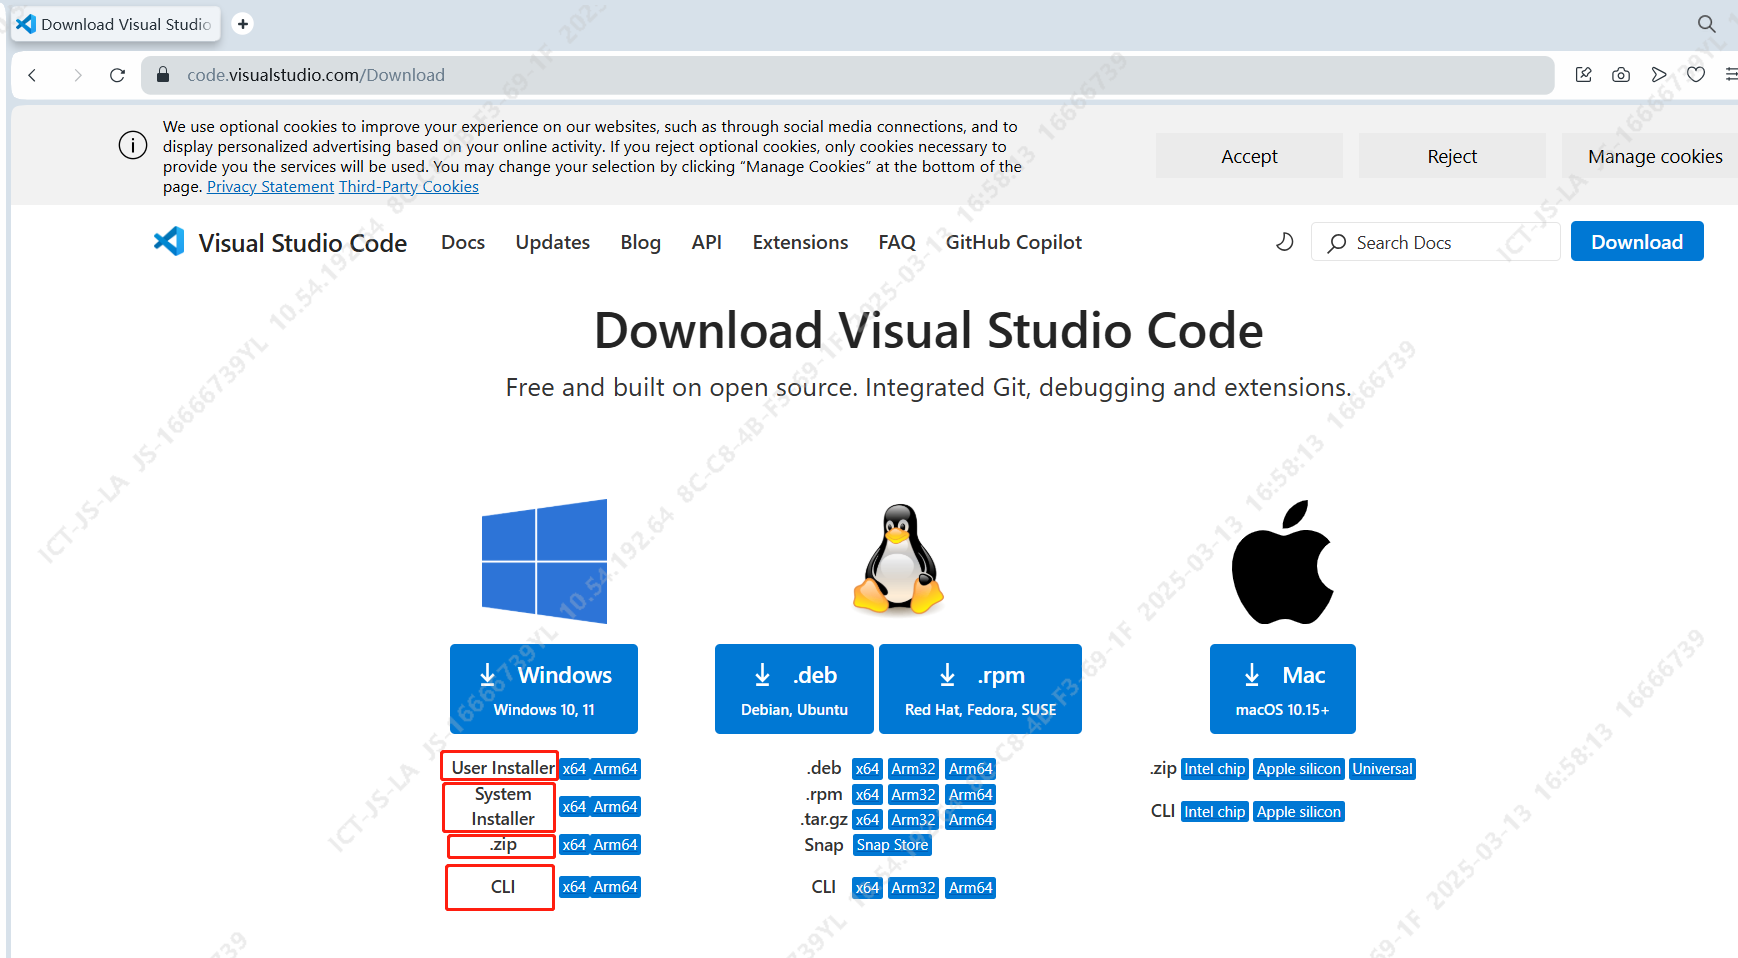
Task: Open the Blog menu item
Action: click(640, 242)
